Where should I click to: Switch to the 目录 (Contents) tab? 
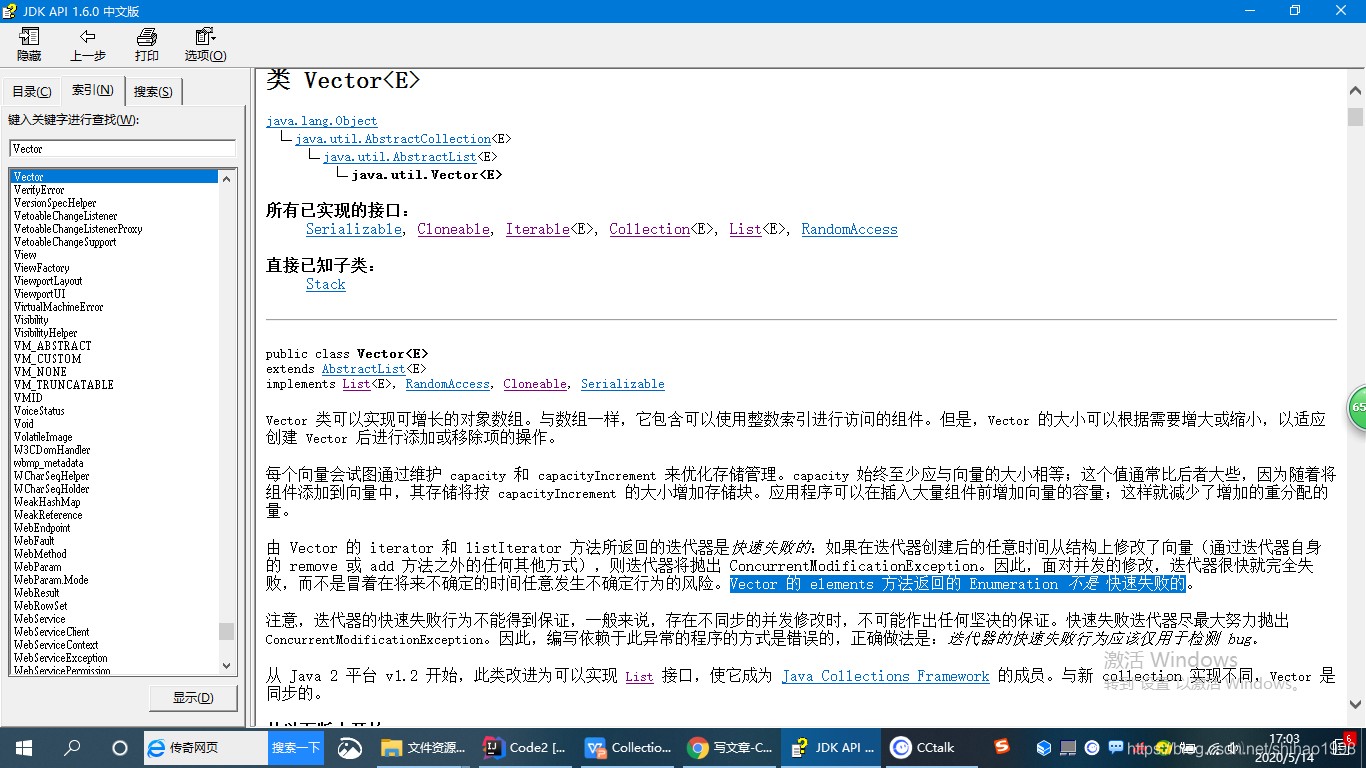pos(32,91)
